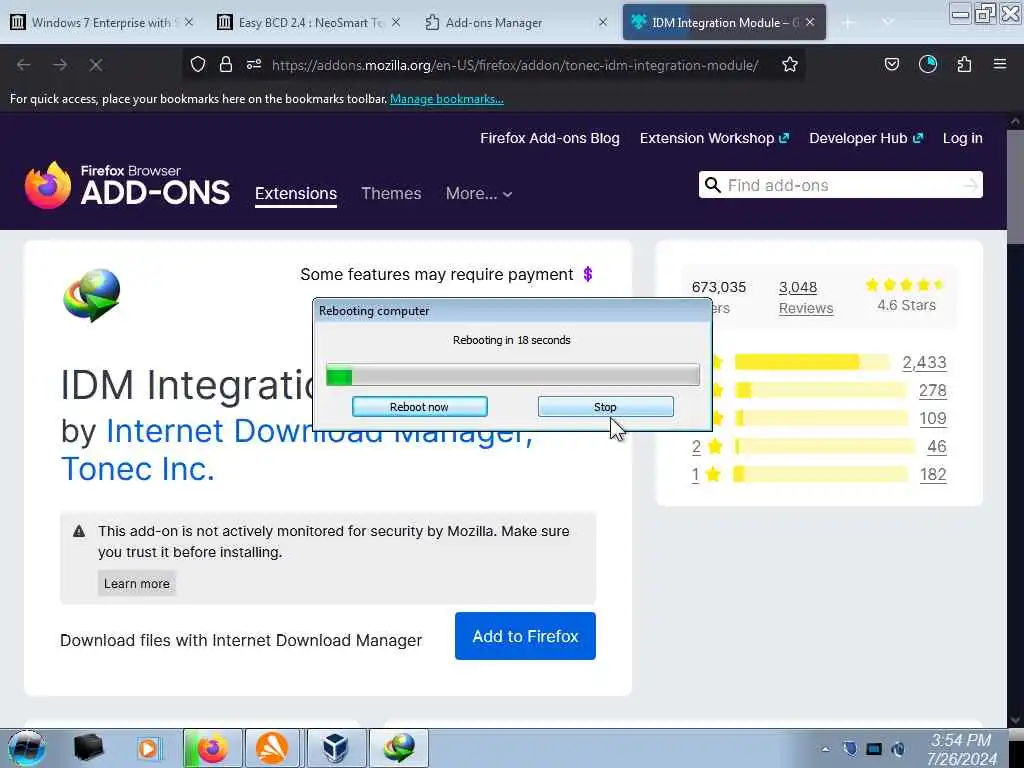
Task: Click the forward navigation arrow
Action: [x=60, y=65]
